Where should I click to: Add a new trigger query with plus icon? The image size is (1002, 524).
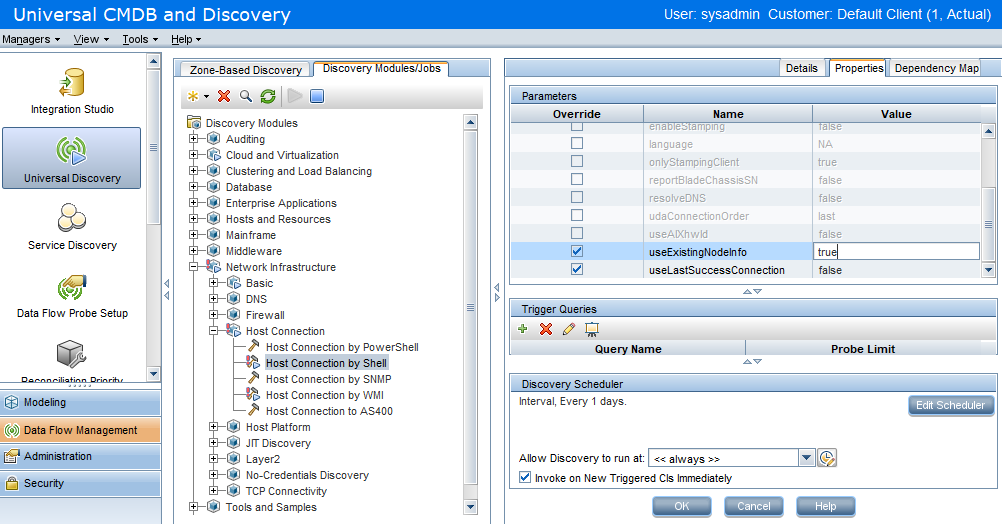tap(523, 329)
